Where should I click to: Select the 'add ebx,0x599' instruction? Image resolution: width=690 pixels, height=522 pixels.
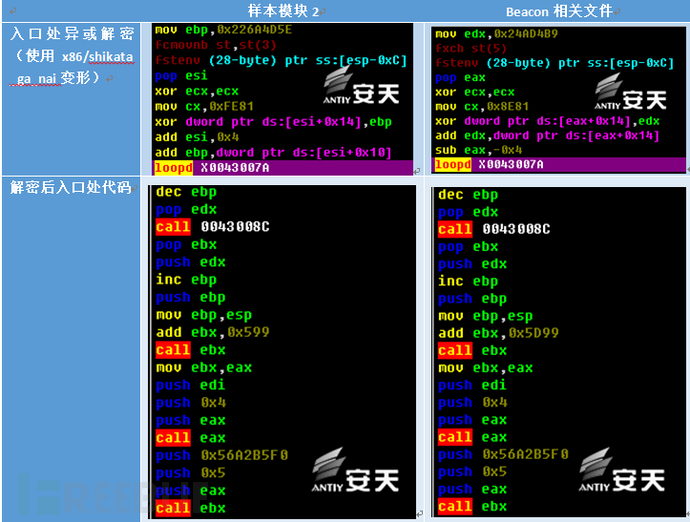(213, 332)
